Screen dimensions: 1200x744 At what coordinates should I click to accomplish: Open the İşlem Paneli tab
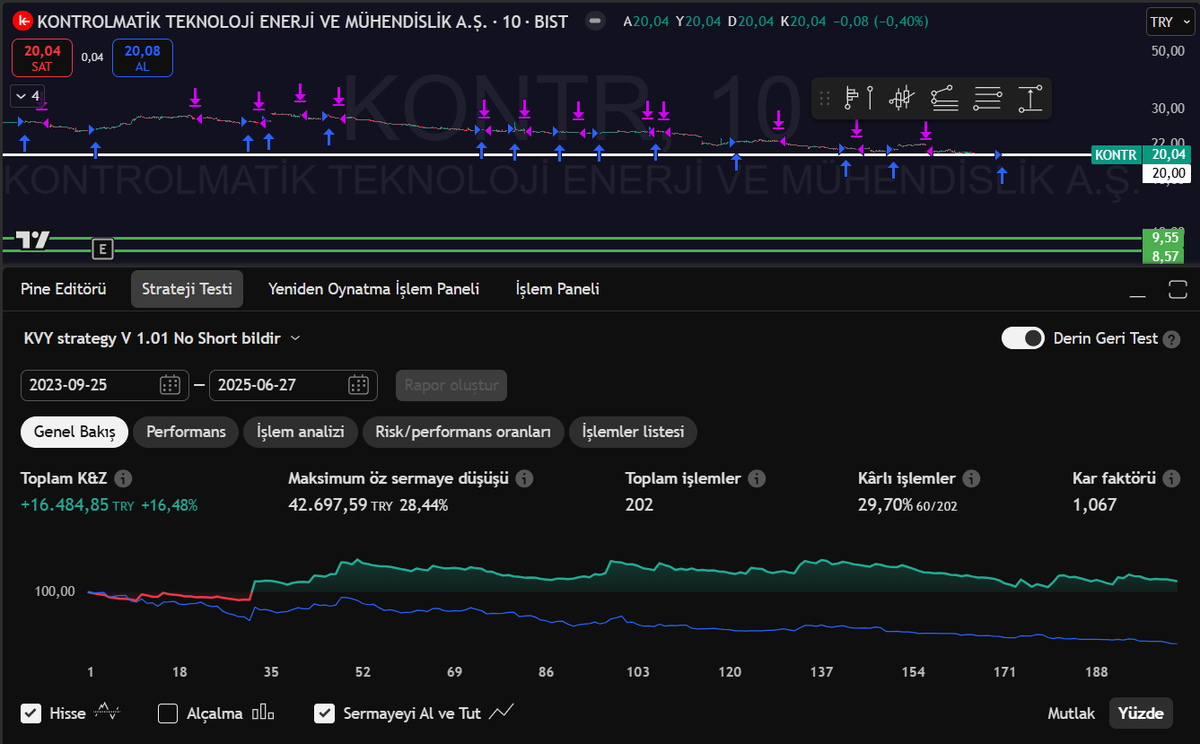point(557,289)
